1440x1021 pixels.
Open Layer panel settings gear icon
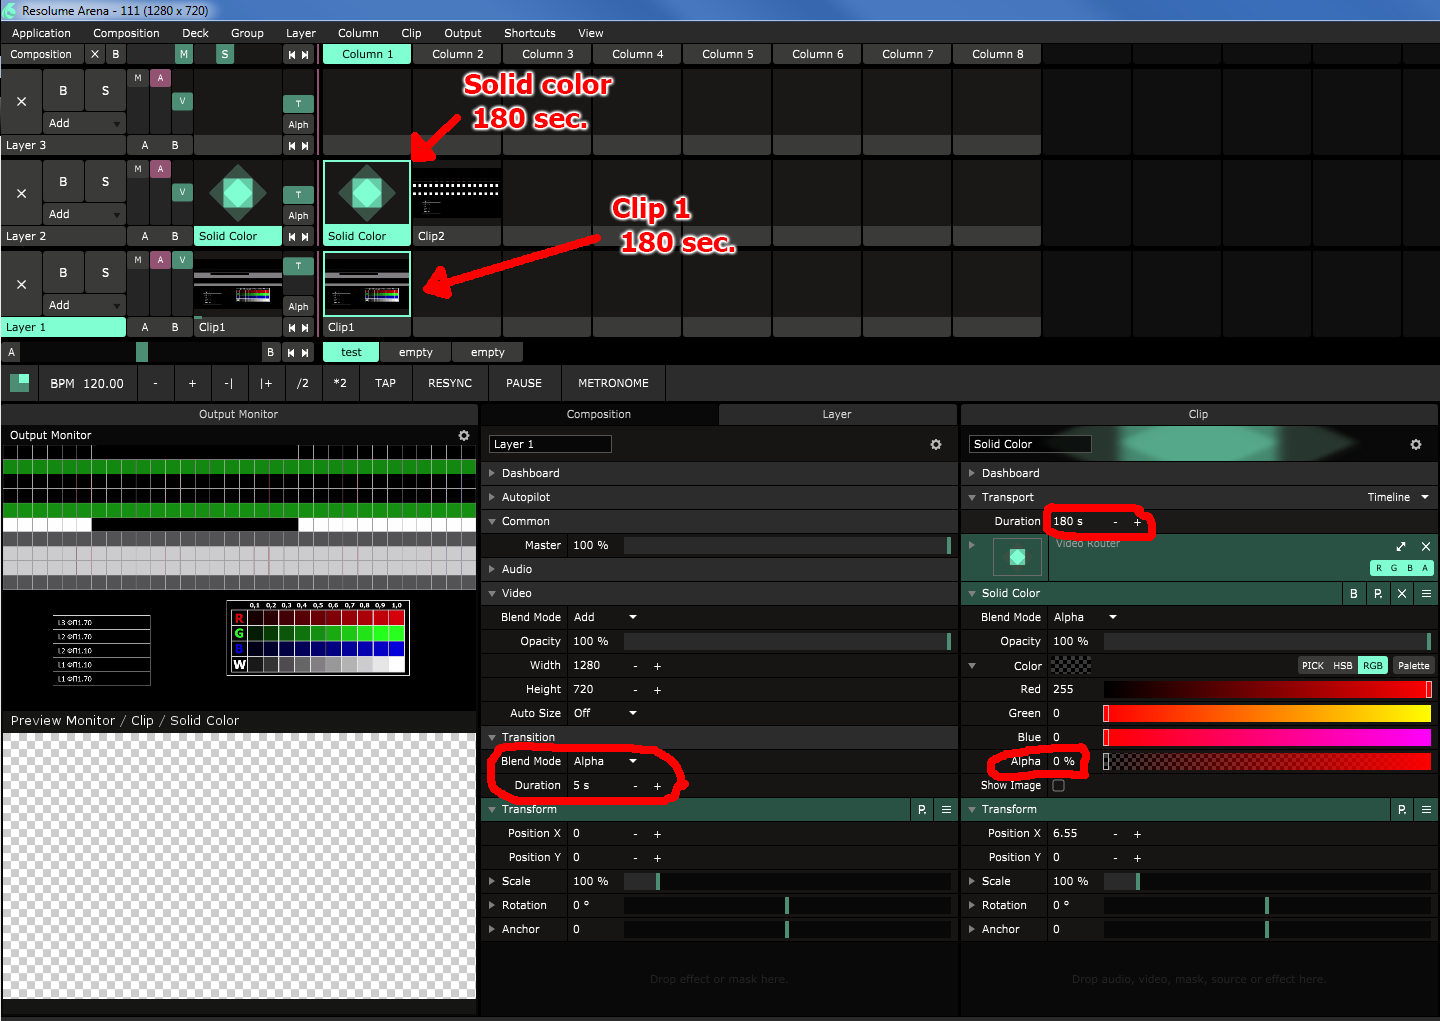935,445
